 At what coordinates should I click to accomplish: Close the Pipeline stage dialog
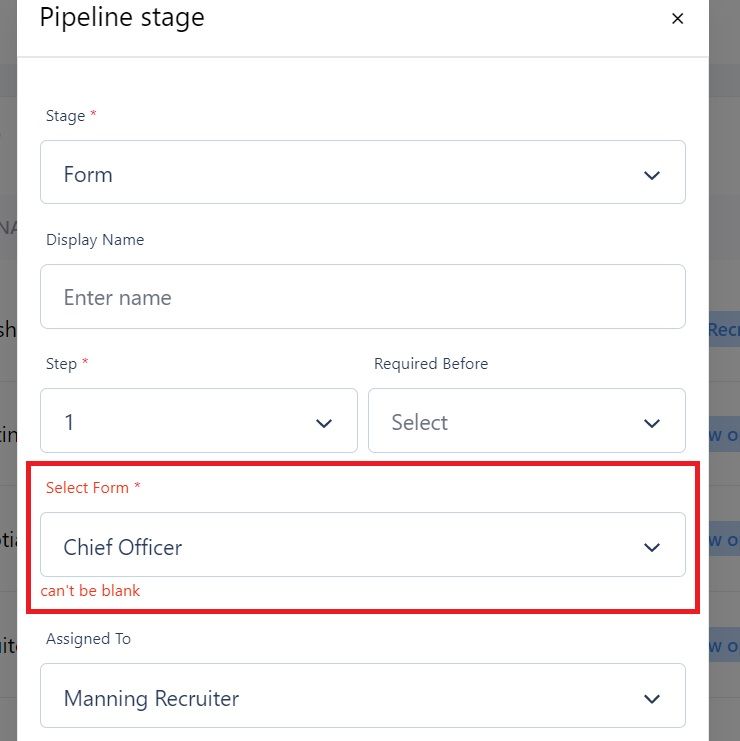[x=677, y=18]
